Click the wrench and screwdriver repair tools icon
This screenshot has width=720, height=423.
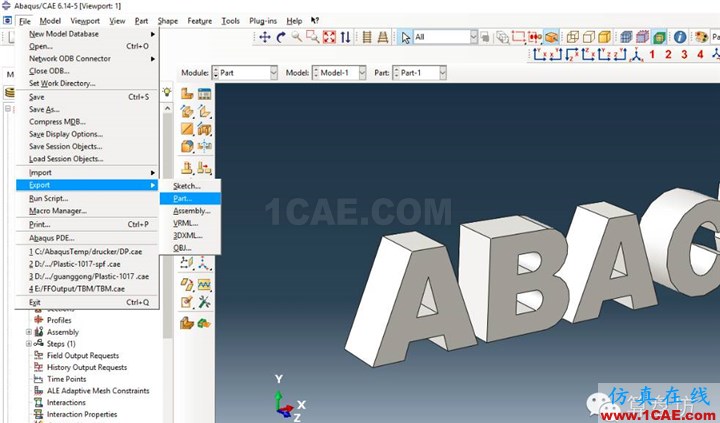click(x=204, y=302)
